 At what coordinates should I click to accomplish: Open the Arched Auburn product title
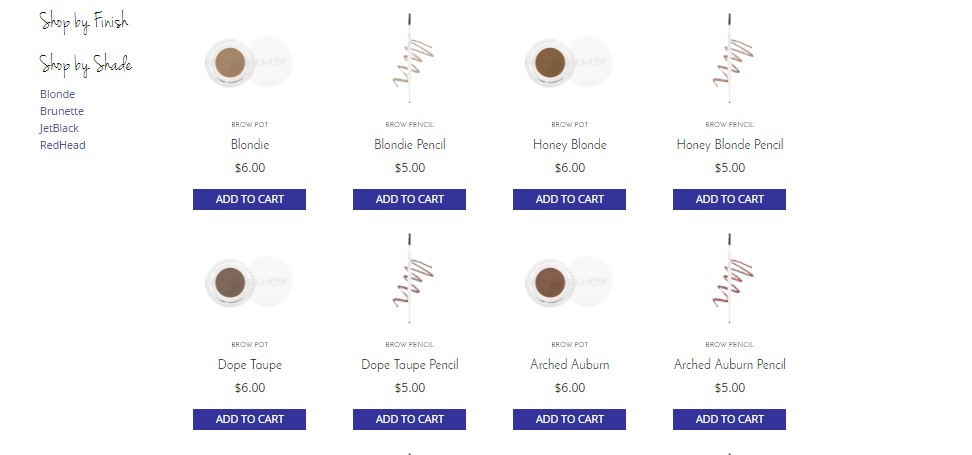point(569,365)
